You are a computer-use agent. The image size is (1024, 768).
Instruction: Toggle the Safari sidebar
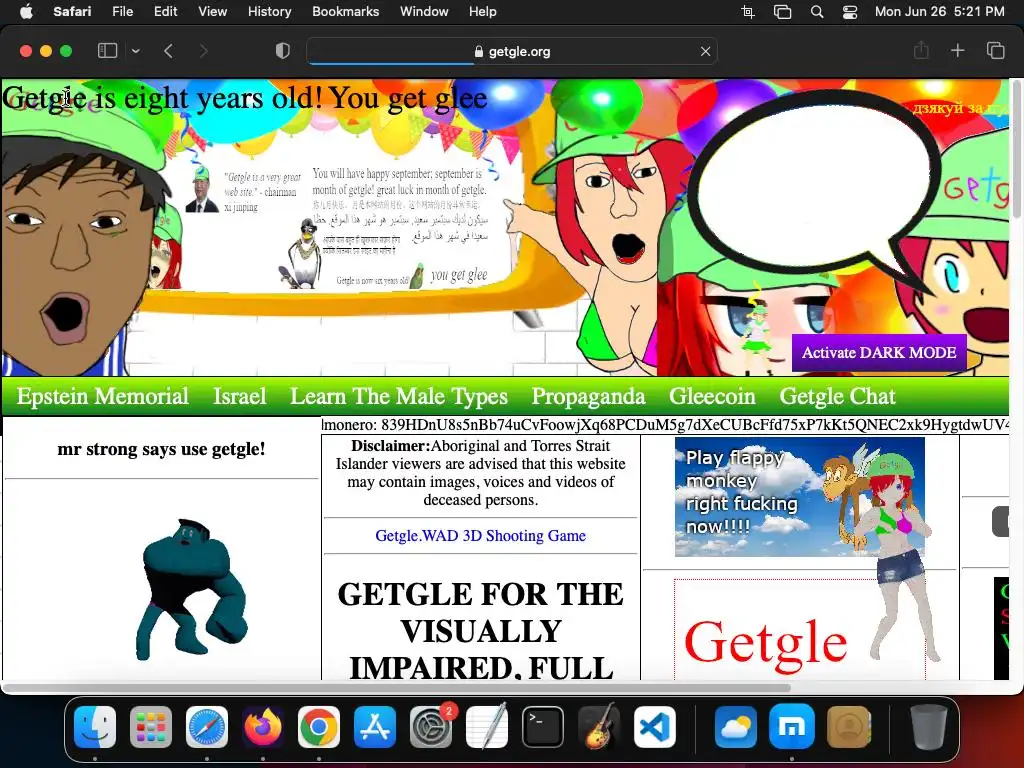tap(107, 51)
